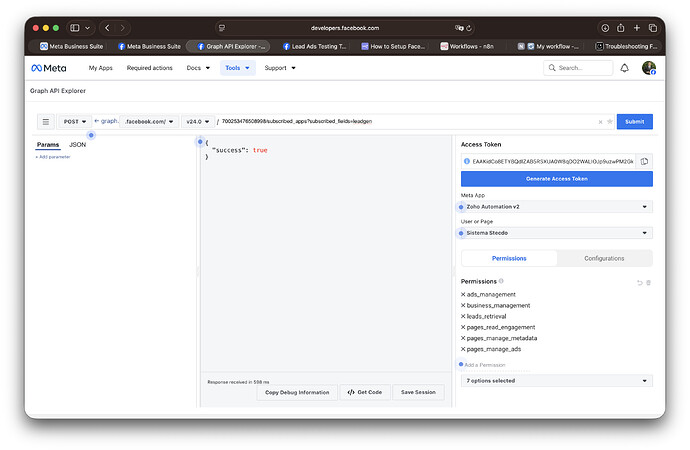This screenshot has height=450, width=690.
Task: Click Generate Access Token
Action: (556, 179)
